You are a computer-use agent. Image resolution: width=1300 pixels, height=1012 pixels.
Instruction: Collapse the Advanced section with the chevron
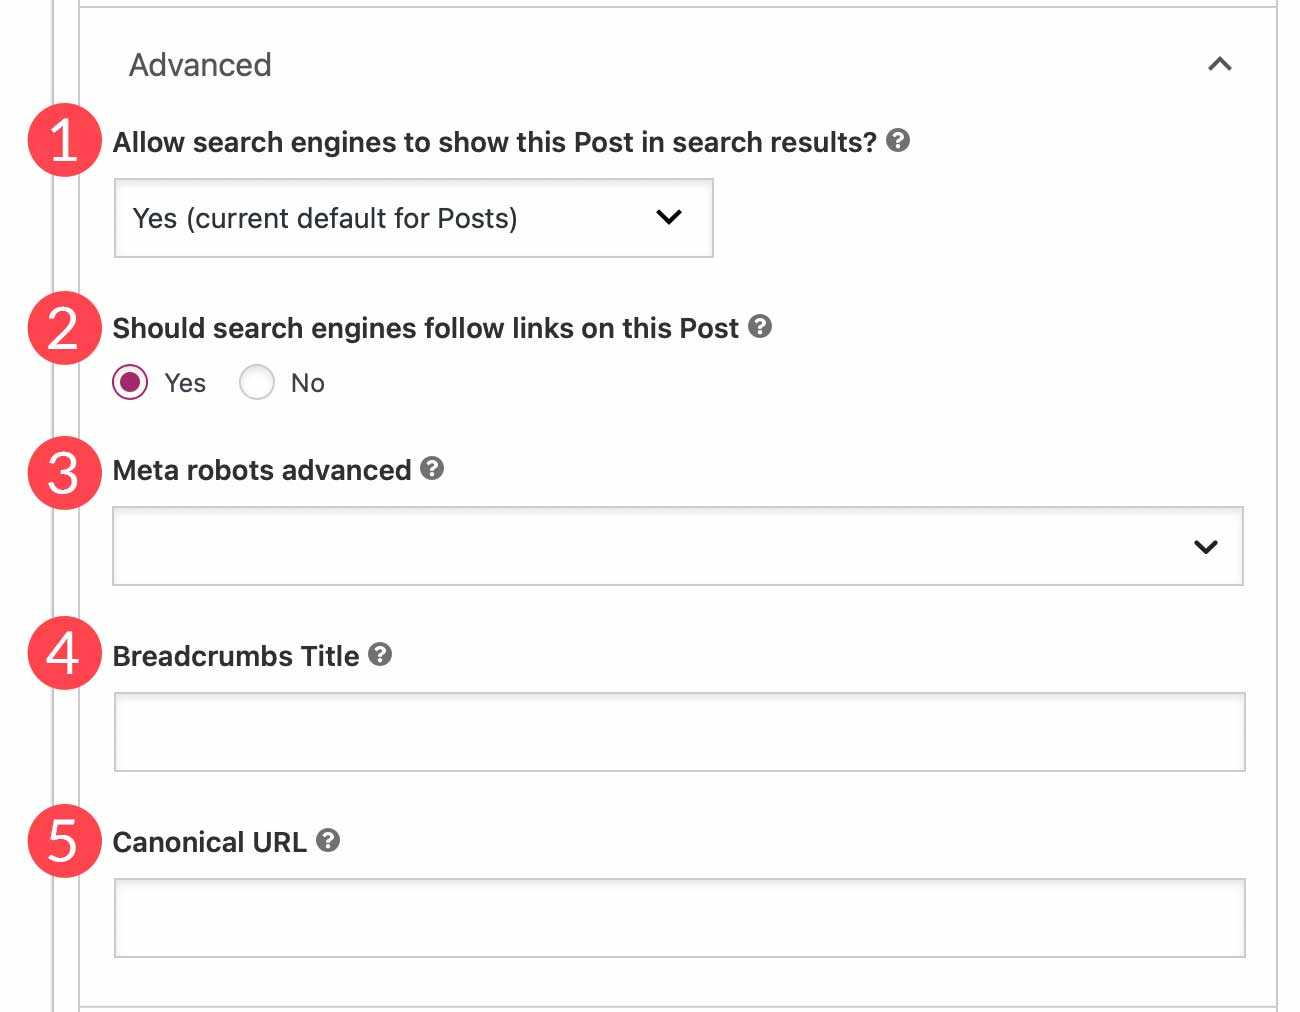coord(1219,64)
